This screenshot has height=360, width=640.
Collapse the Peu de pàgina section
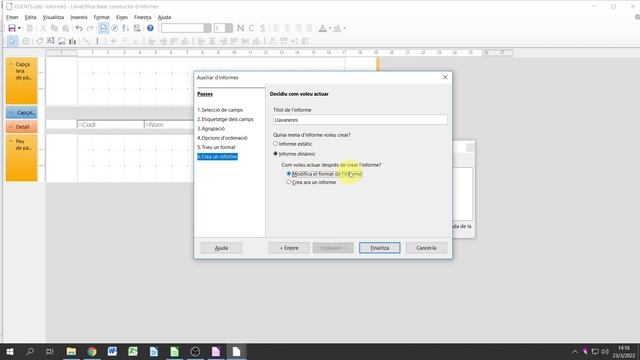pyautogui.click(x=11, y=141)
